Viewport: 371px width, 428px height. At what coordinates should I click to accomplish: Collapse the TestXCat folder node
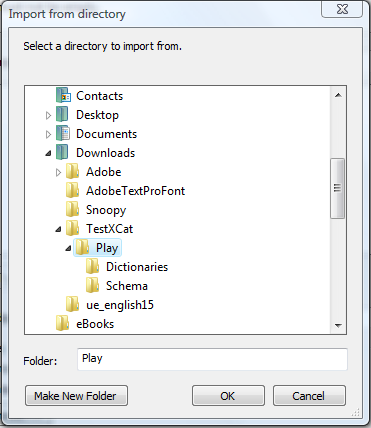click(59, 229)
